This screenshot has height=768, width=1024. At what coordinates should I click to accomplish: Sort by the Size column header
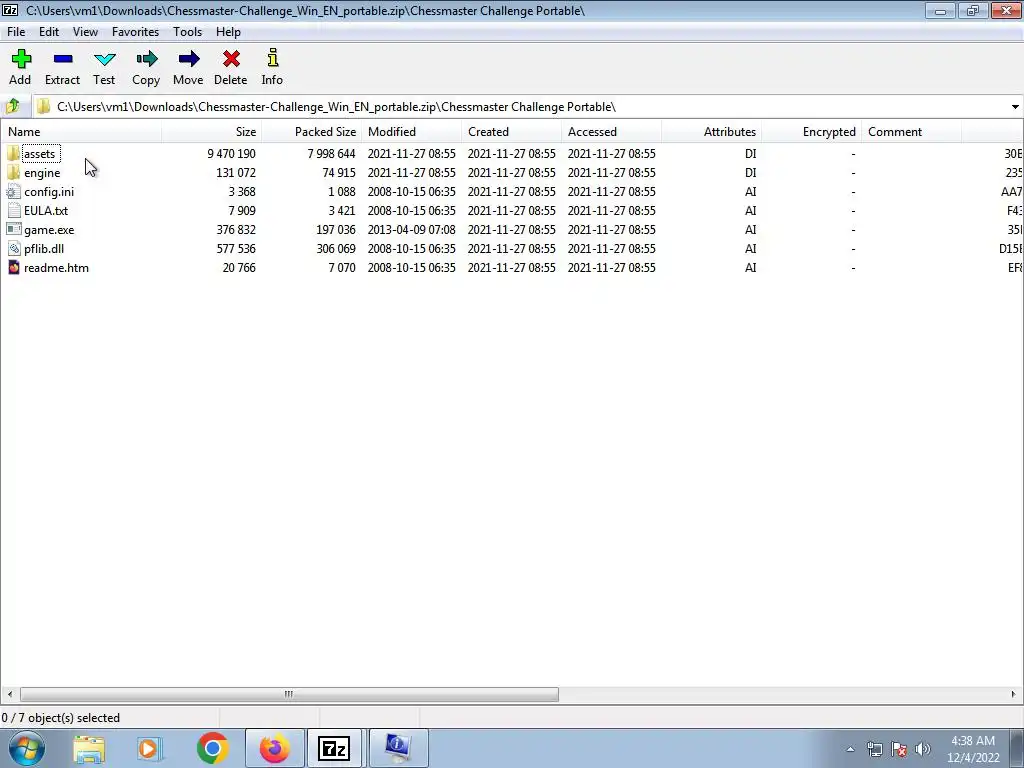212,132
